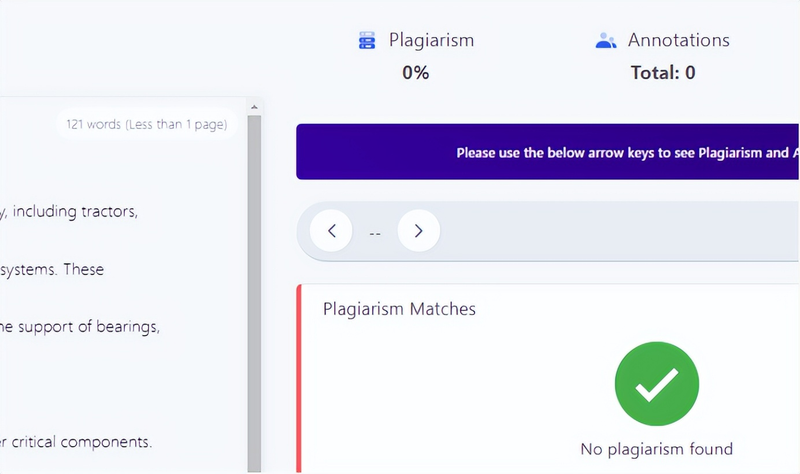This screenshot has width=800, height=474.
Task: Click text line ending with 'systems. These'
Action: pyautogui.click(x=52, y=269)
